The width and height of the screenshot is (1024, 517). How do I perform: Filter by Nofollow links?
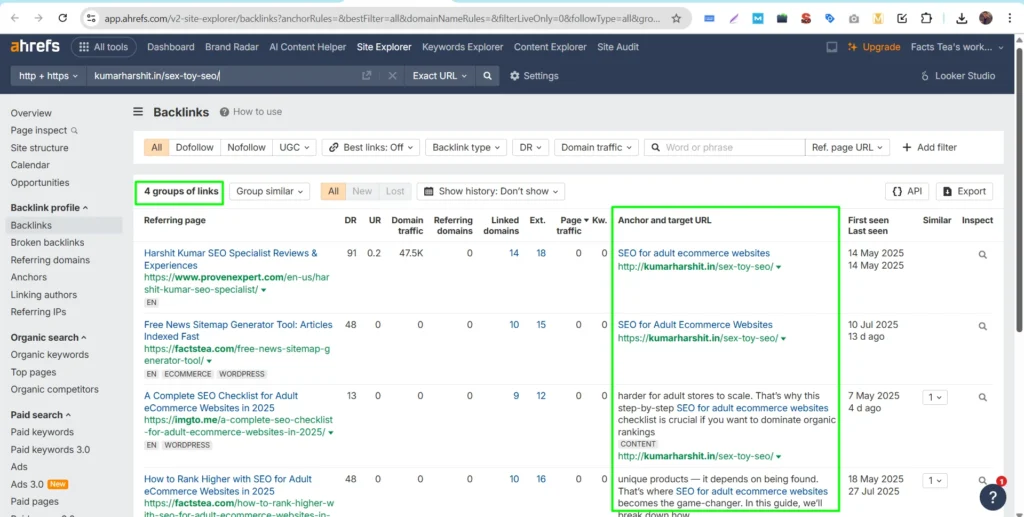246,148
